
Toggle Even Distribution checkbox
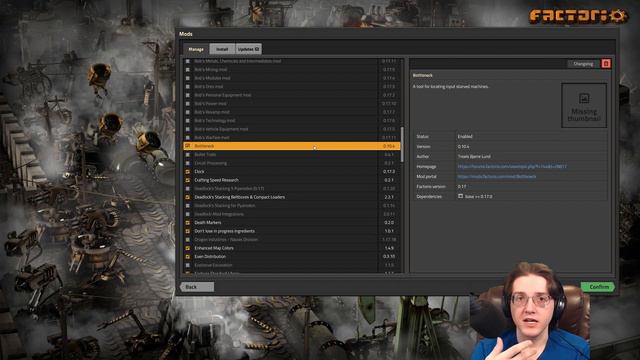click(x=188, y=257)
